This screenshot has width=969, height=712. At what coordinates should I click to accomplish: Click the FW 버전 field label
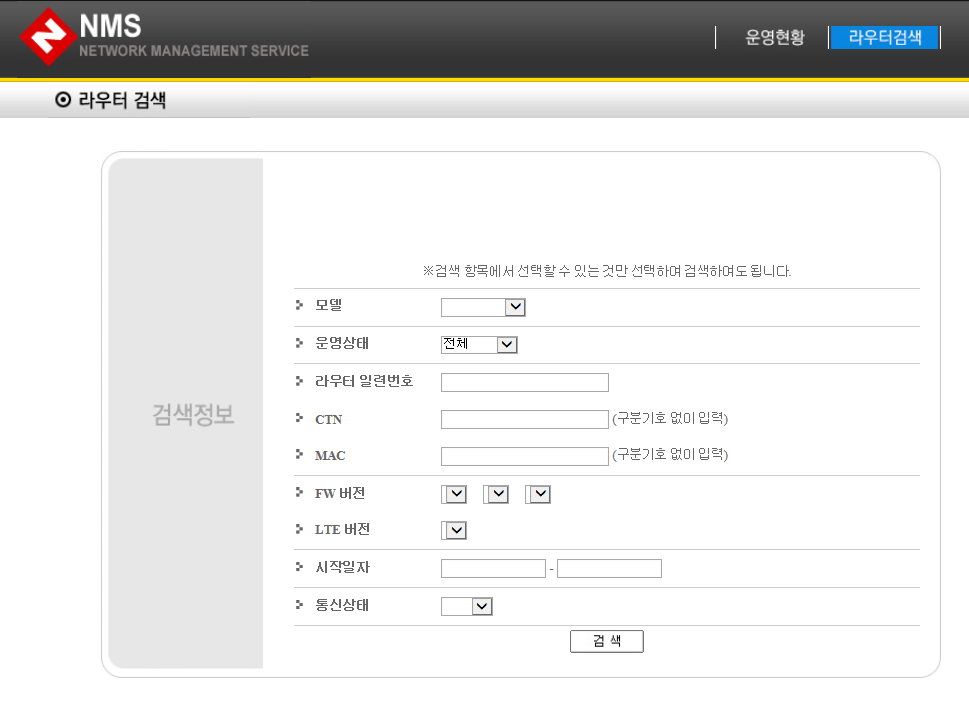[x=340, y=493]
